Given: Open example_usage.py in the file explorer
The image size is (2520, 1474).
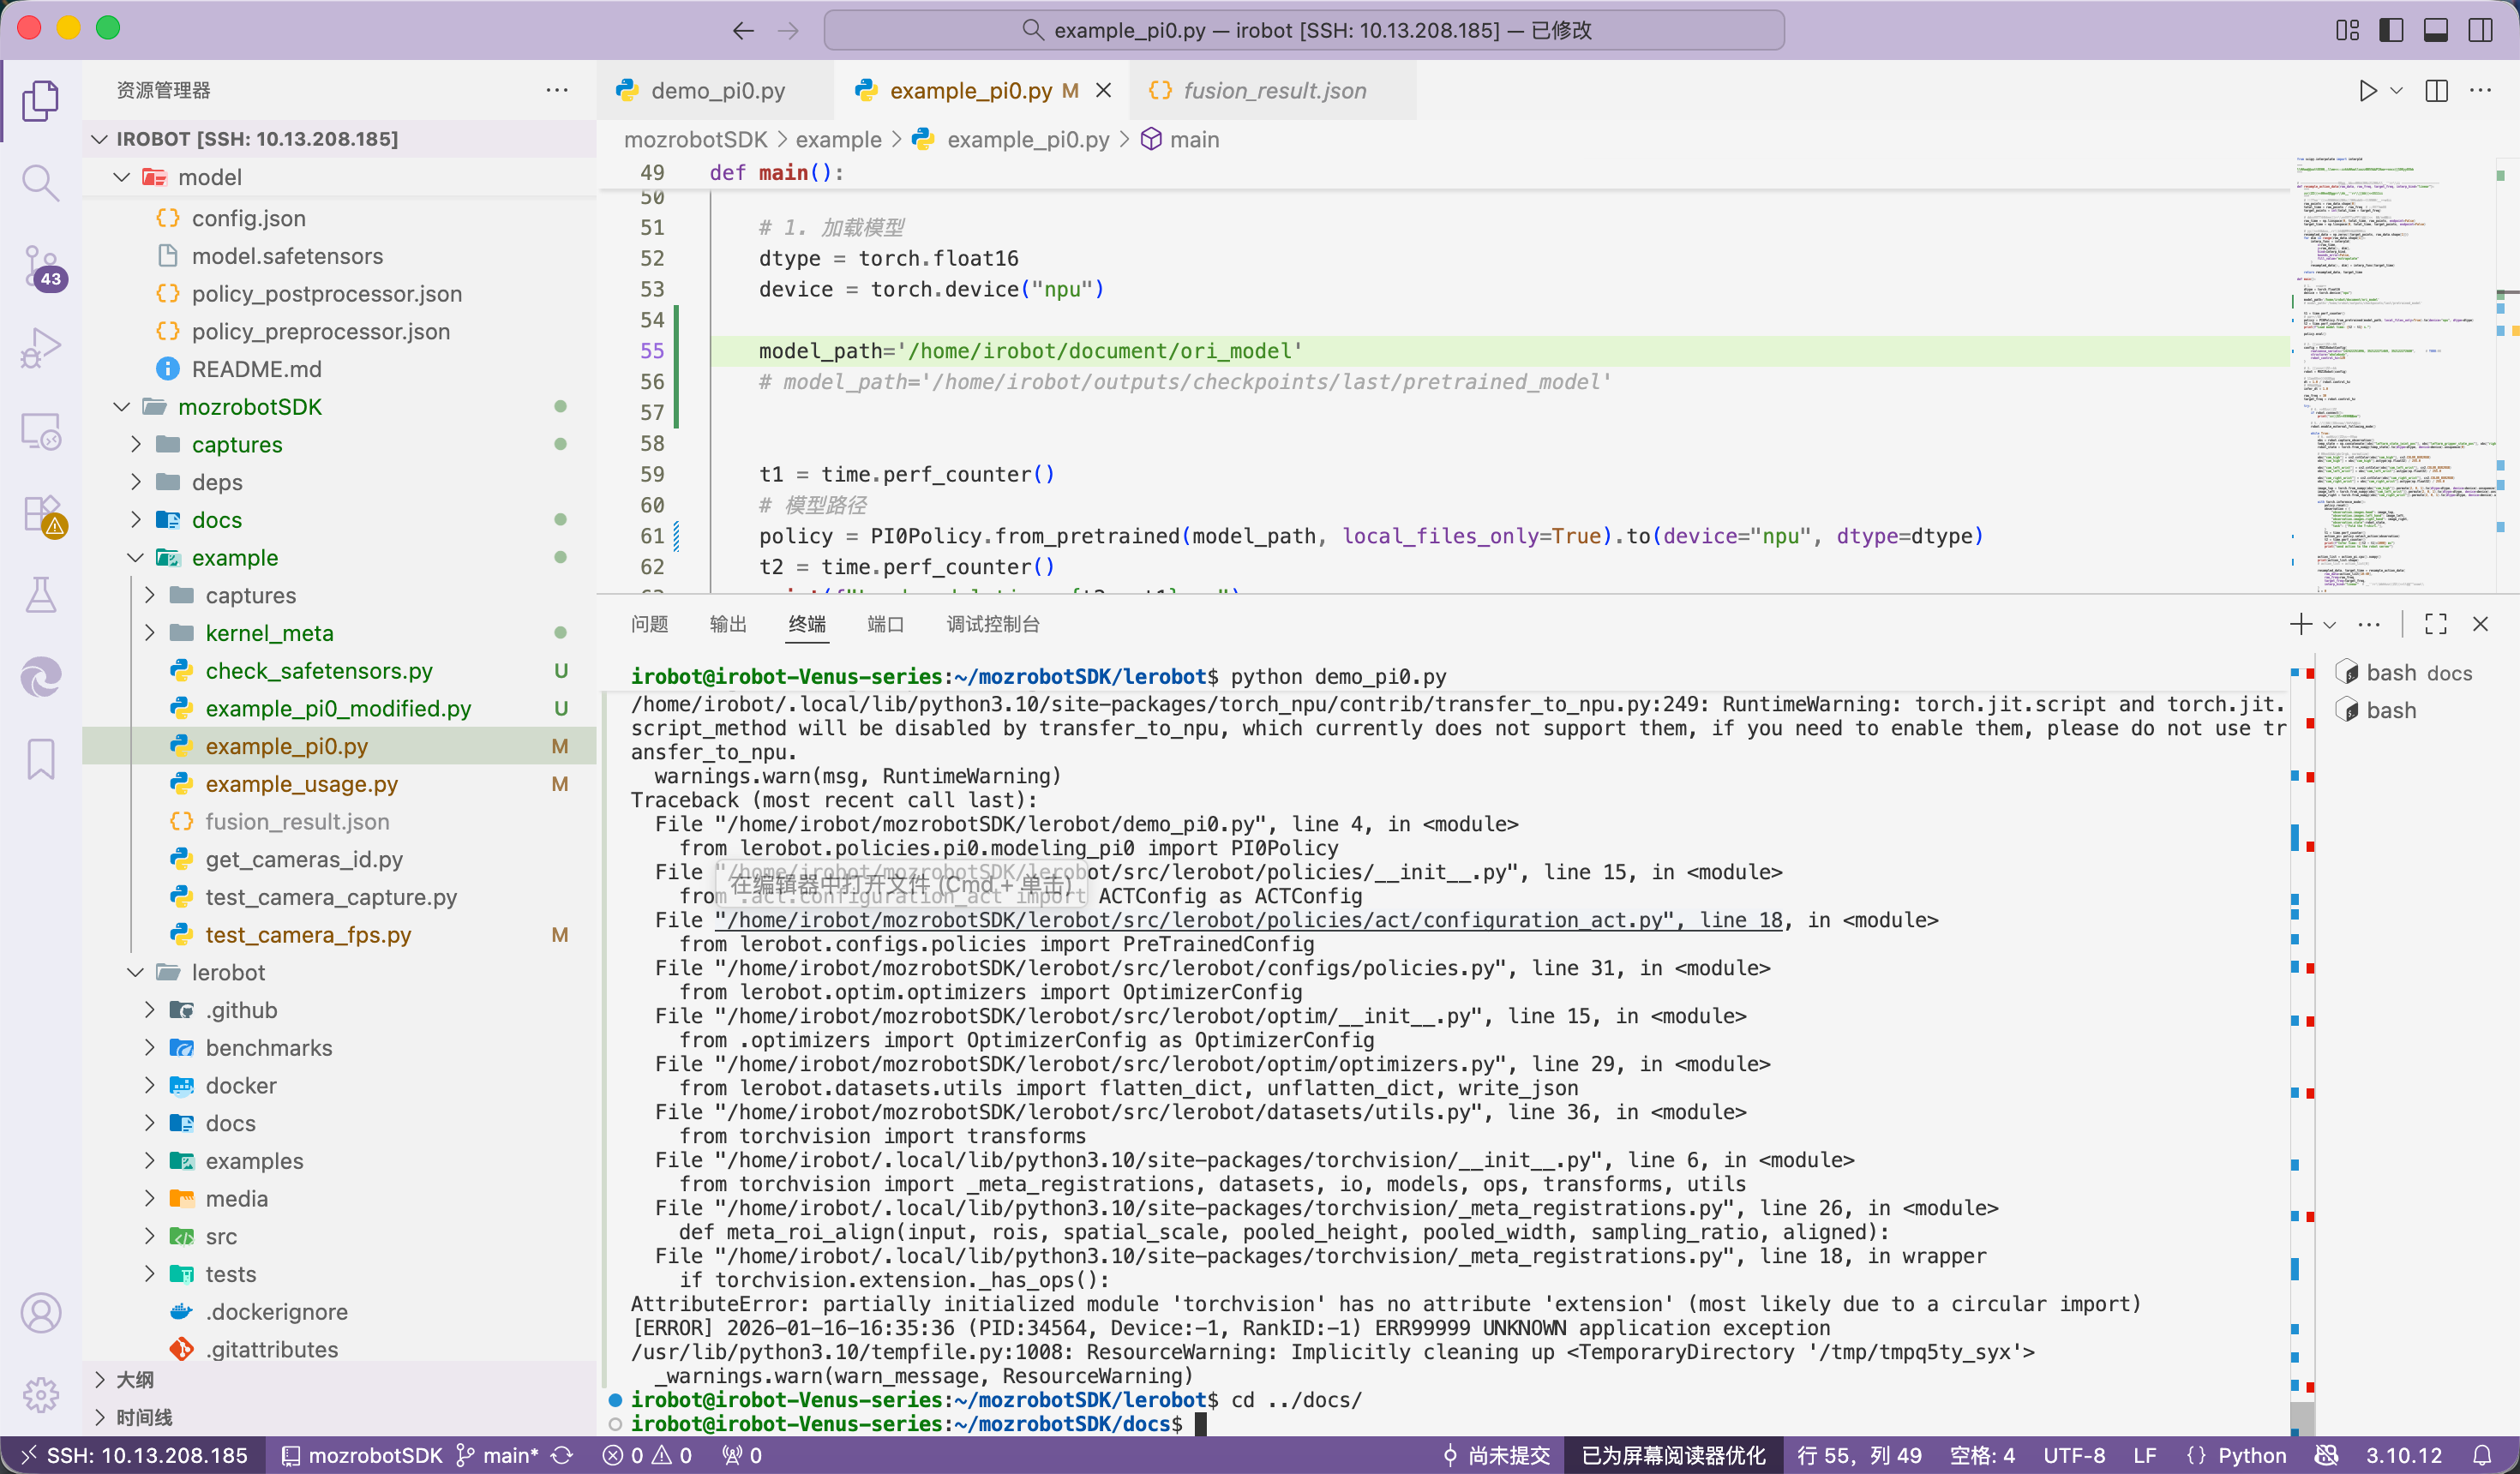Looking at the screenshot, I should (x=301, y=784).
